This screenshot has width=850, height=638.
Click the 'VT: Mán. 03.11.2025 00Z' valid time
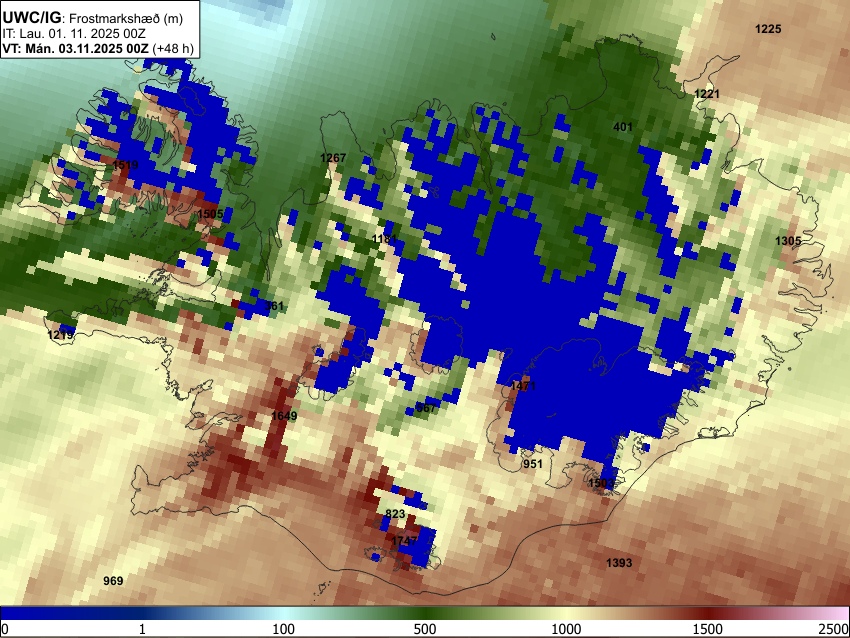75,48
